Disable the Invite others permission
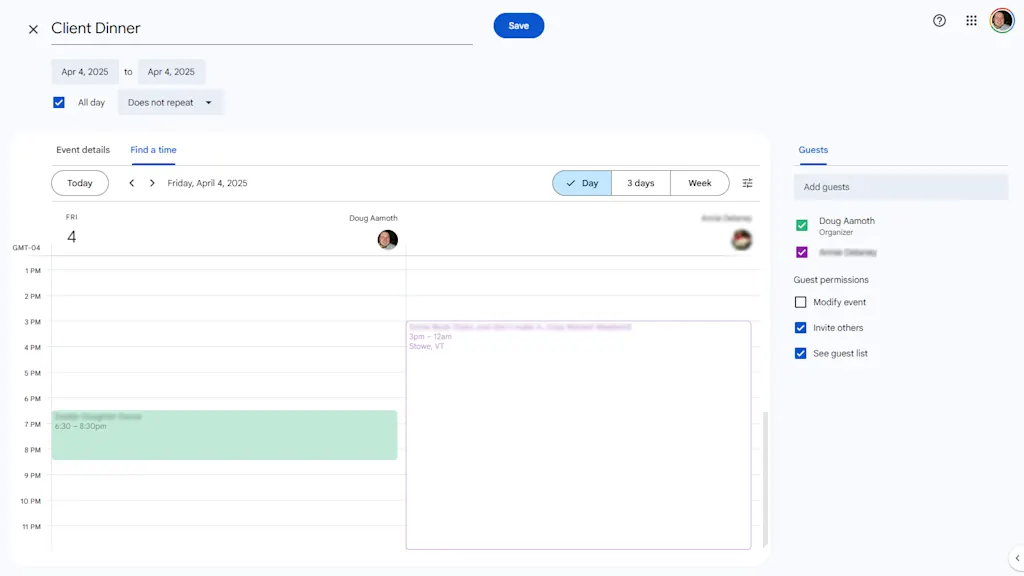The image size is (1024, 576). click(x=800, y=328)
